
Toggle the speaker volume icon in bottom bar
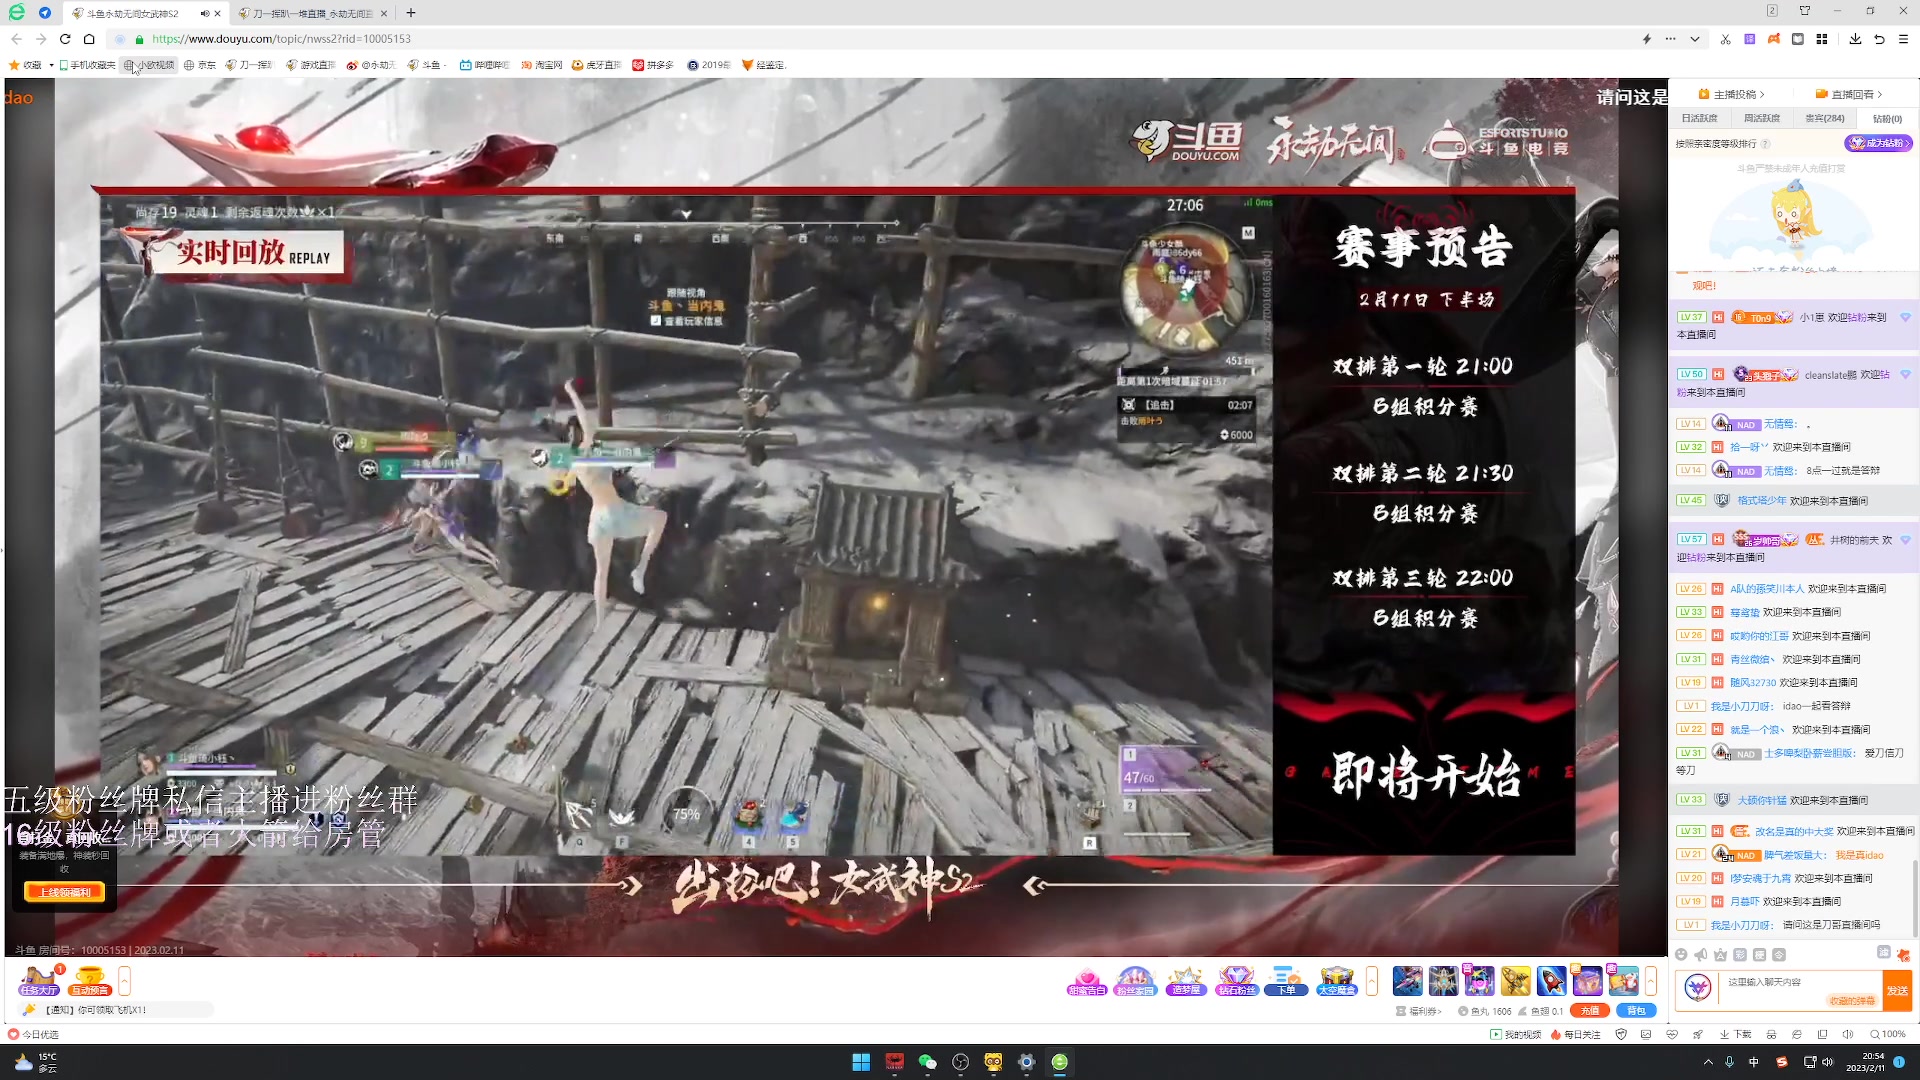click(1845, 1034)
